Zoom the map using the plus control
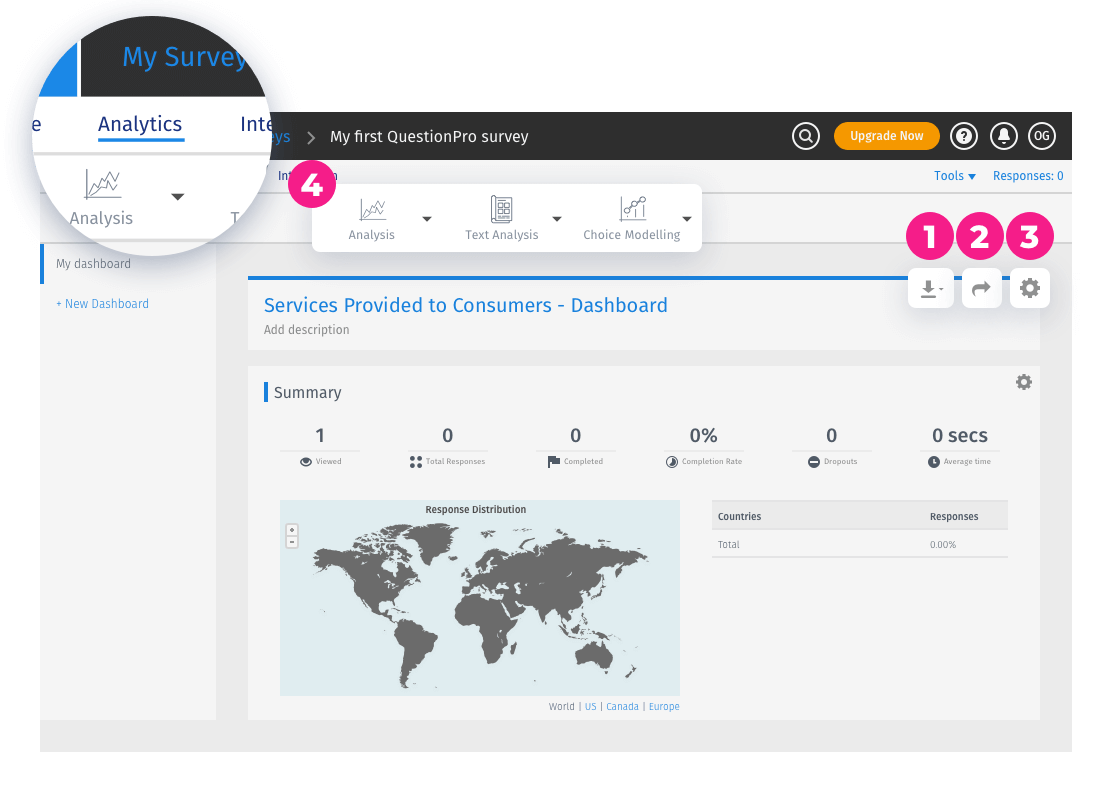 coord(291,528)
